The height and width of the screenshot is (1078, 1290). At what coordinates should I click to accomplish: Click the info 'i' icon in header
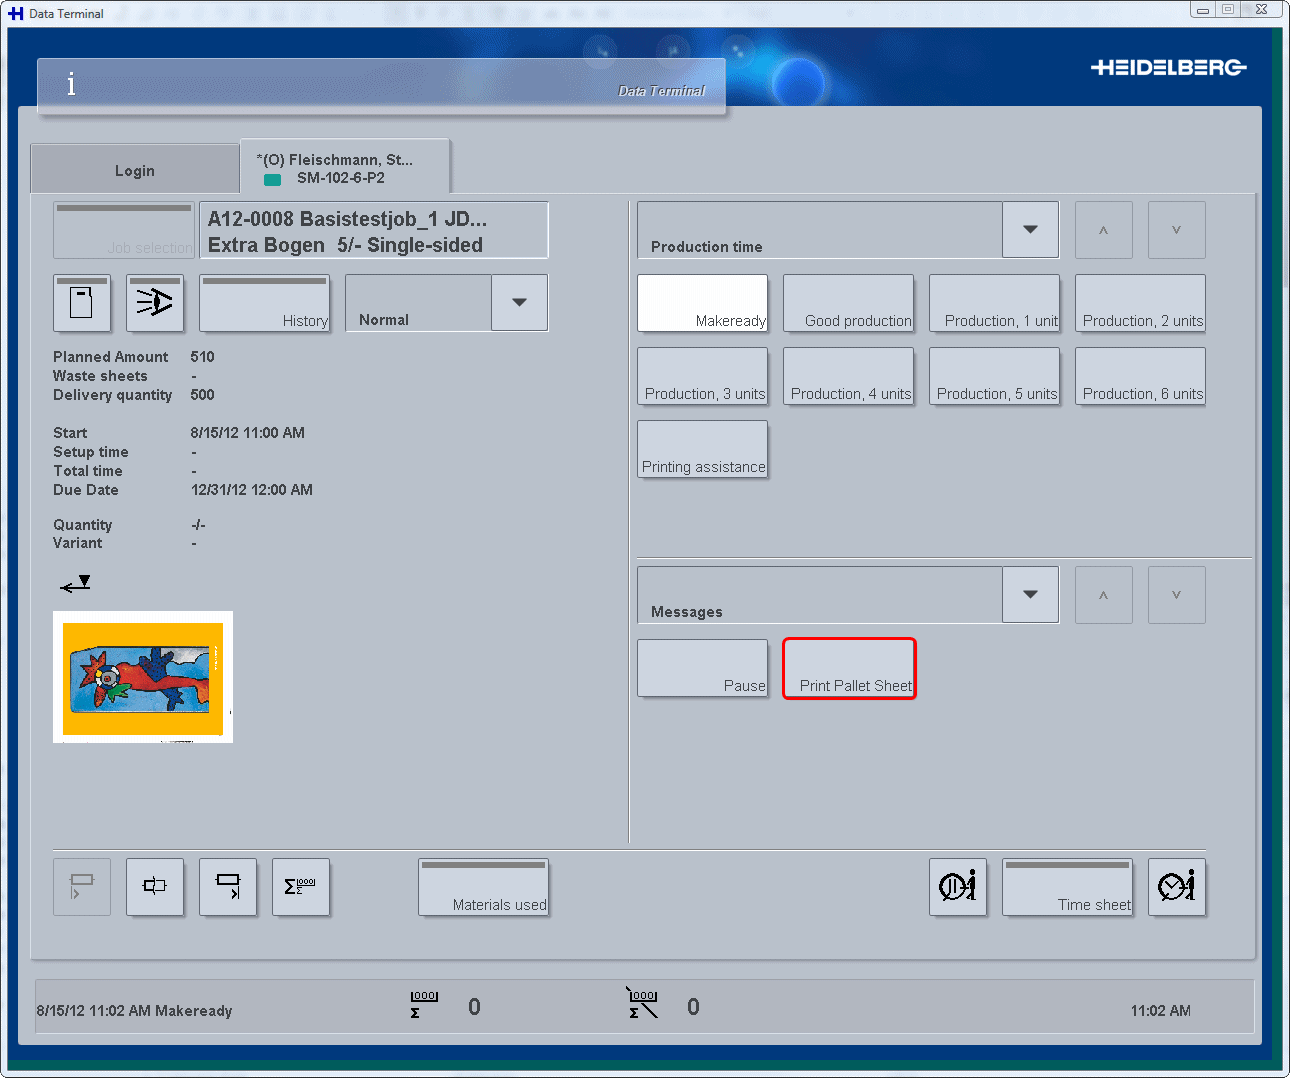coord(71,85)
